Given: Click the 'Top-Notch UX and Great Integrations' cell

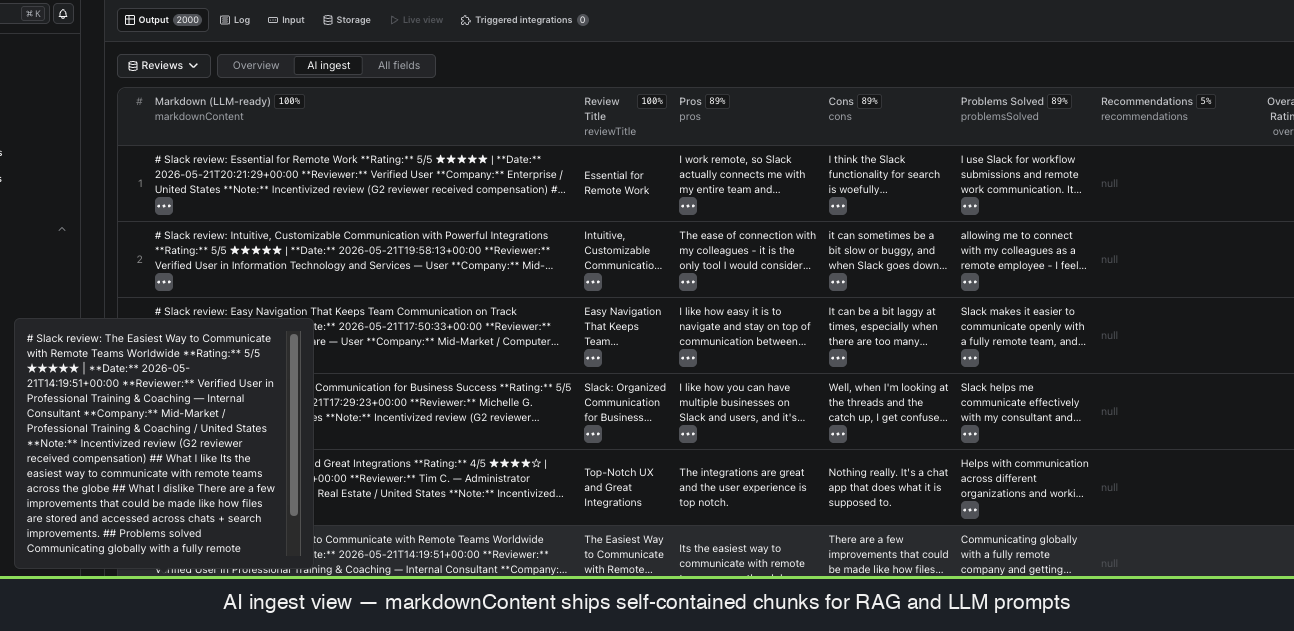Looking at the screenshot, I should coord(620,487).
